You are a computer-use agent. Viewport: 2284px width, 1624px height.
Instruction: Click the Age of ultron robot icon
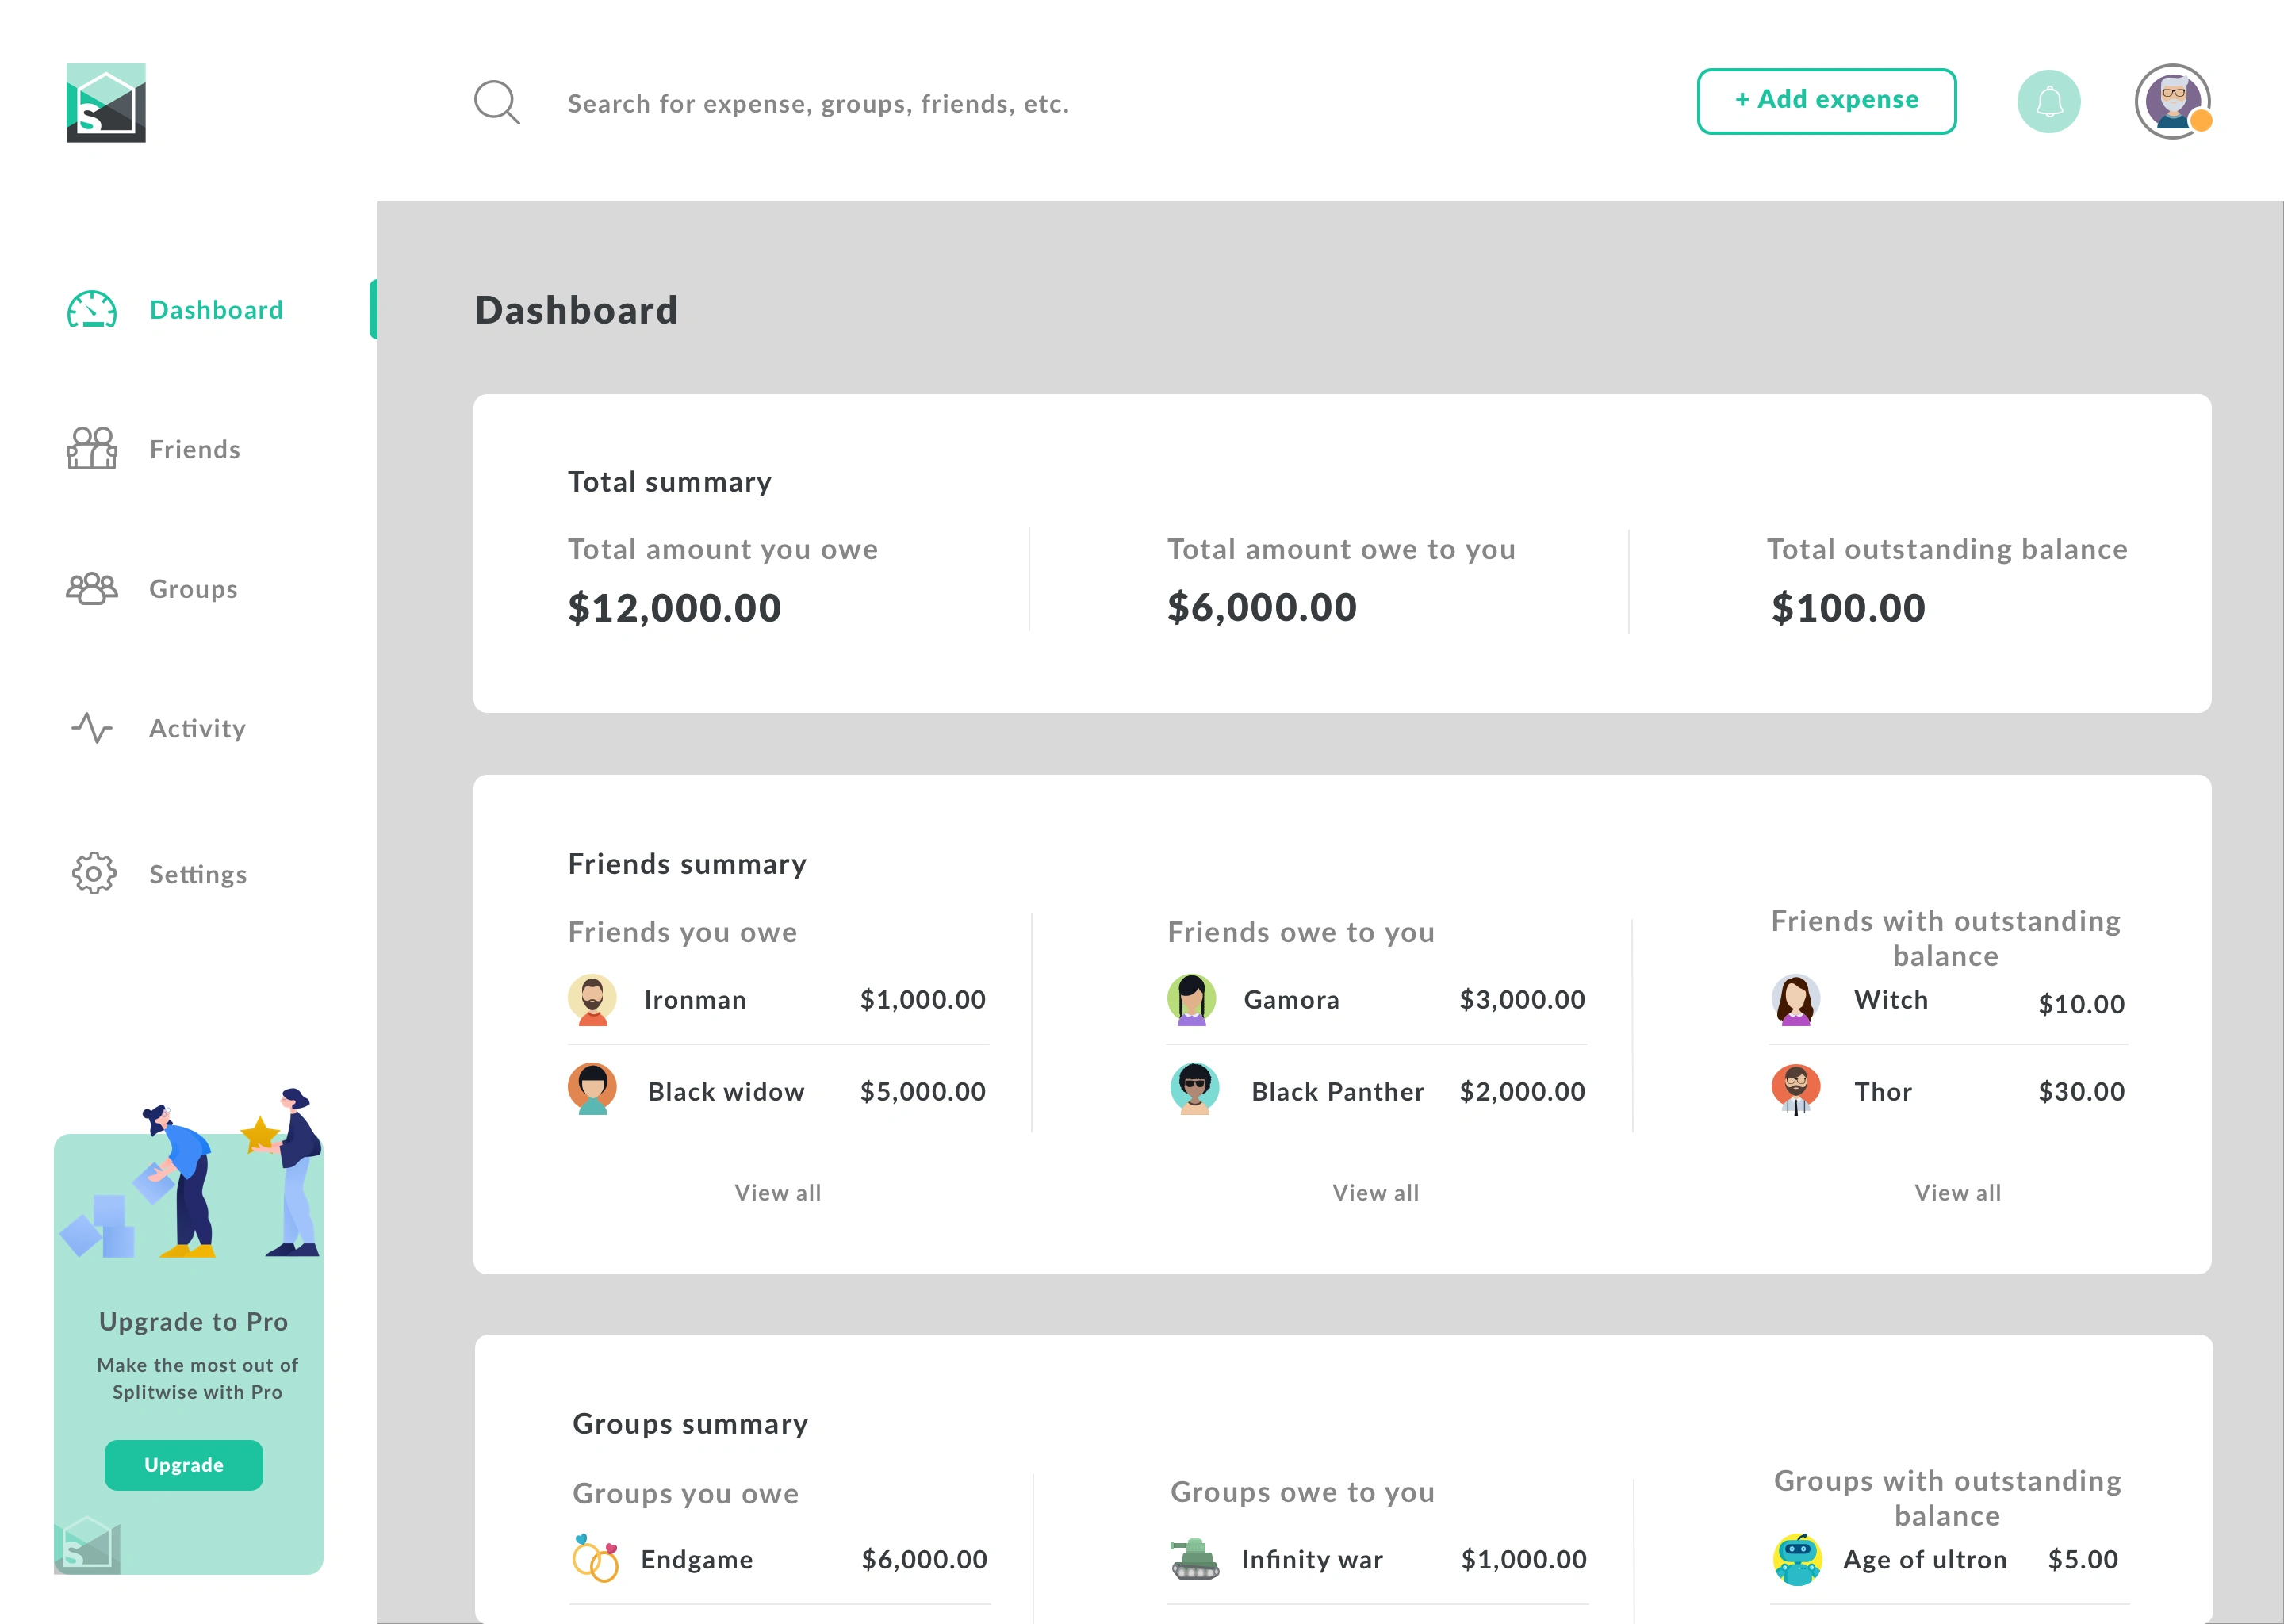click(x=1797, y=1559)
